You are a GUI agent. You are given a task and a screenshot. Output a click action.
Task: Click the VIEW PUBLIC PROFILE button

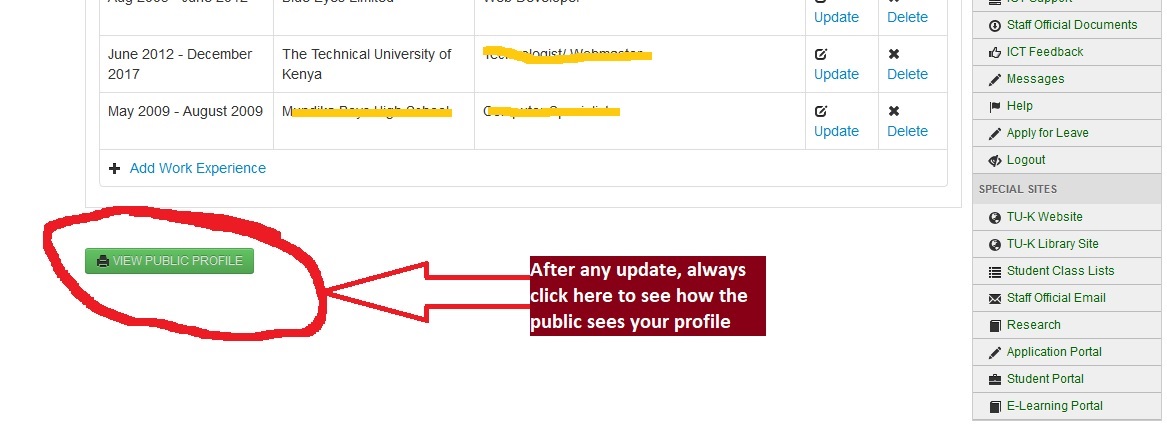tap(169, 261)
